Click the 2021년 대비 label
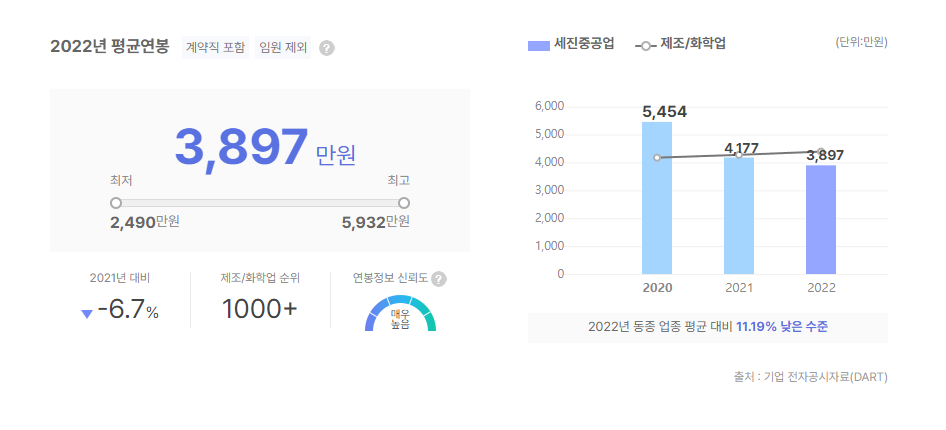Viewport: 946px width, 430px height. [x=120, y=278]
